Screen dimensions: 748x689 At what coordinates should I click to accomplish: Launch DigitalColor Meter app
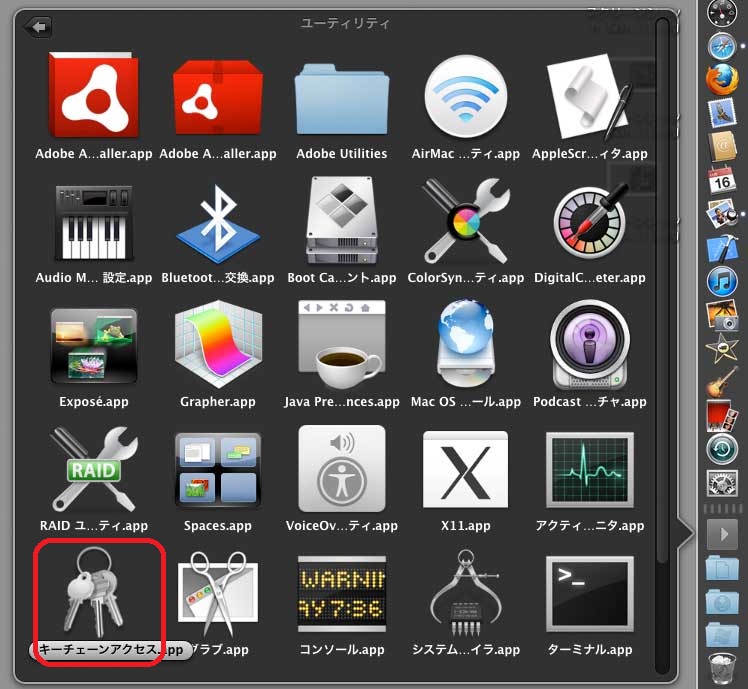coord(589,226)
